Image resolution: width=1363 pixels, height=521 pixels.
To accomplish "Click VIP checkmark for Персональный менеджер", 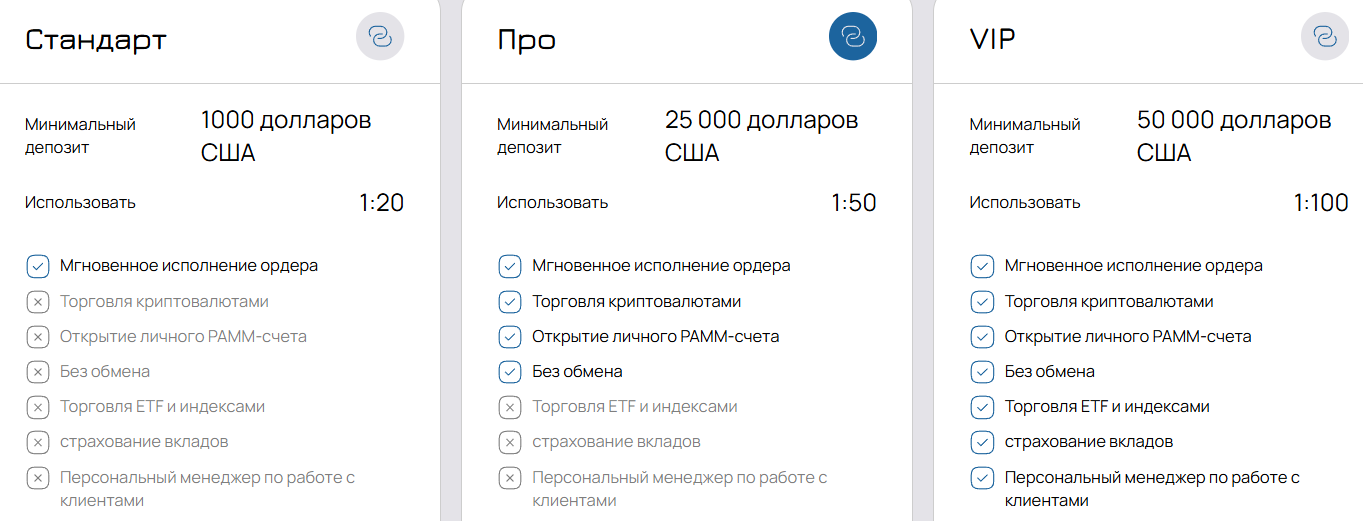I will (981, 478).
